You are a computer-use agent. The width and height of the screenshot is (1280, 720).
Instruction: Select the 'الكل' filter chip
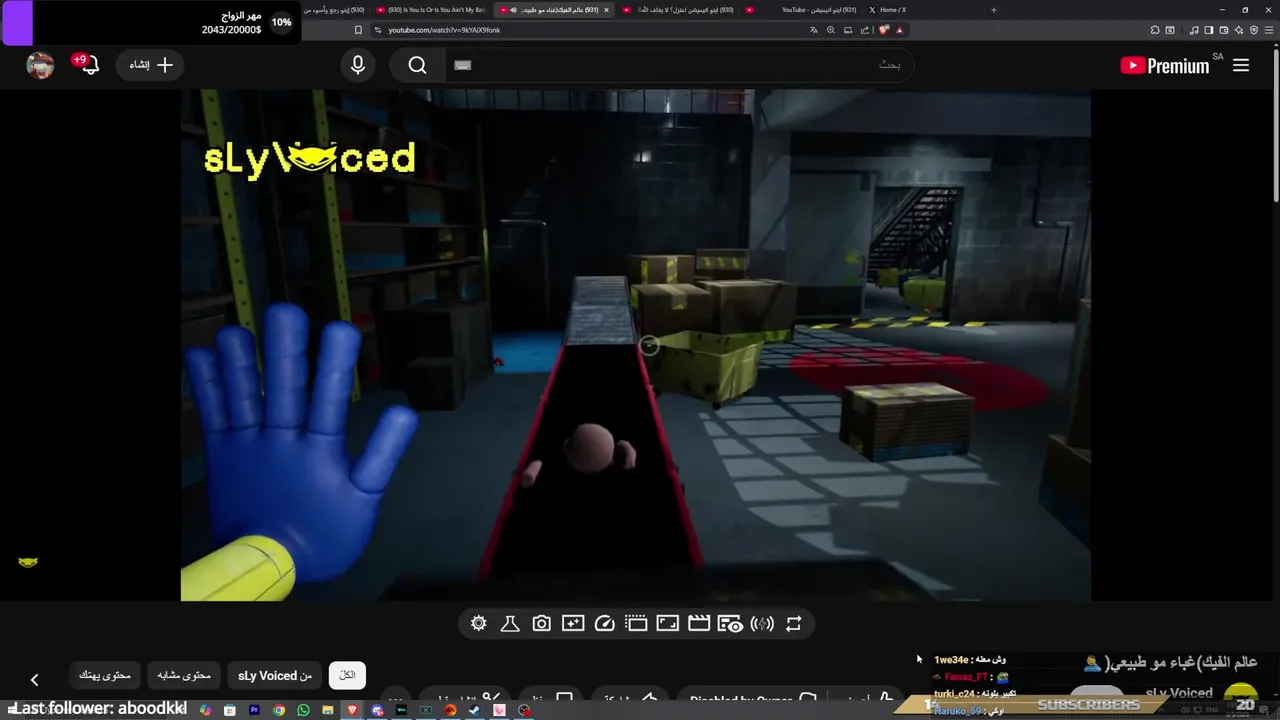coord(347,675)
